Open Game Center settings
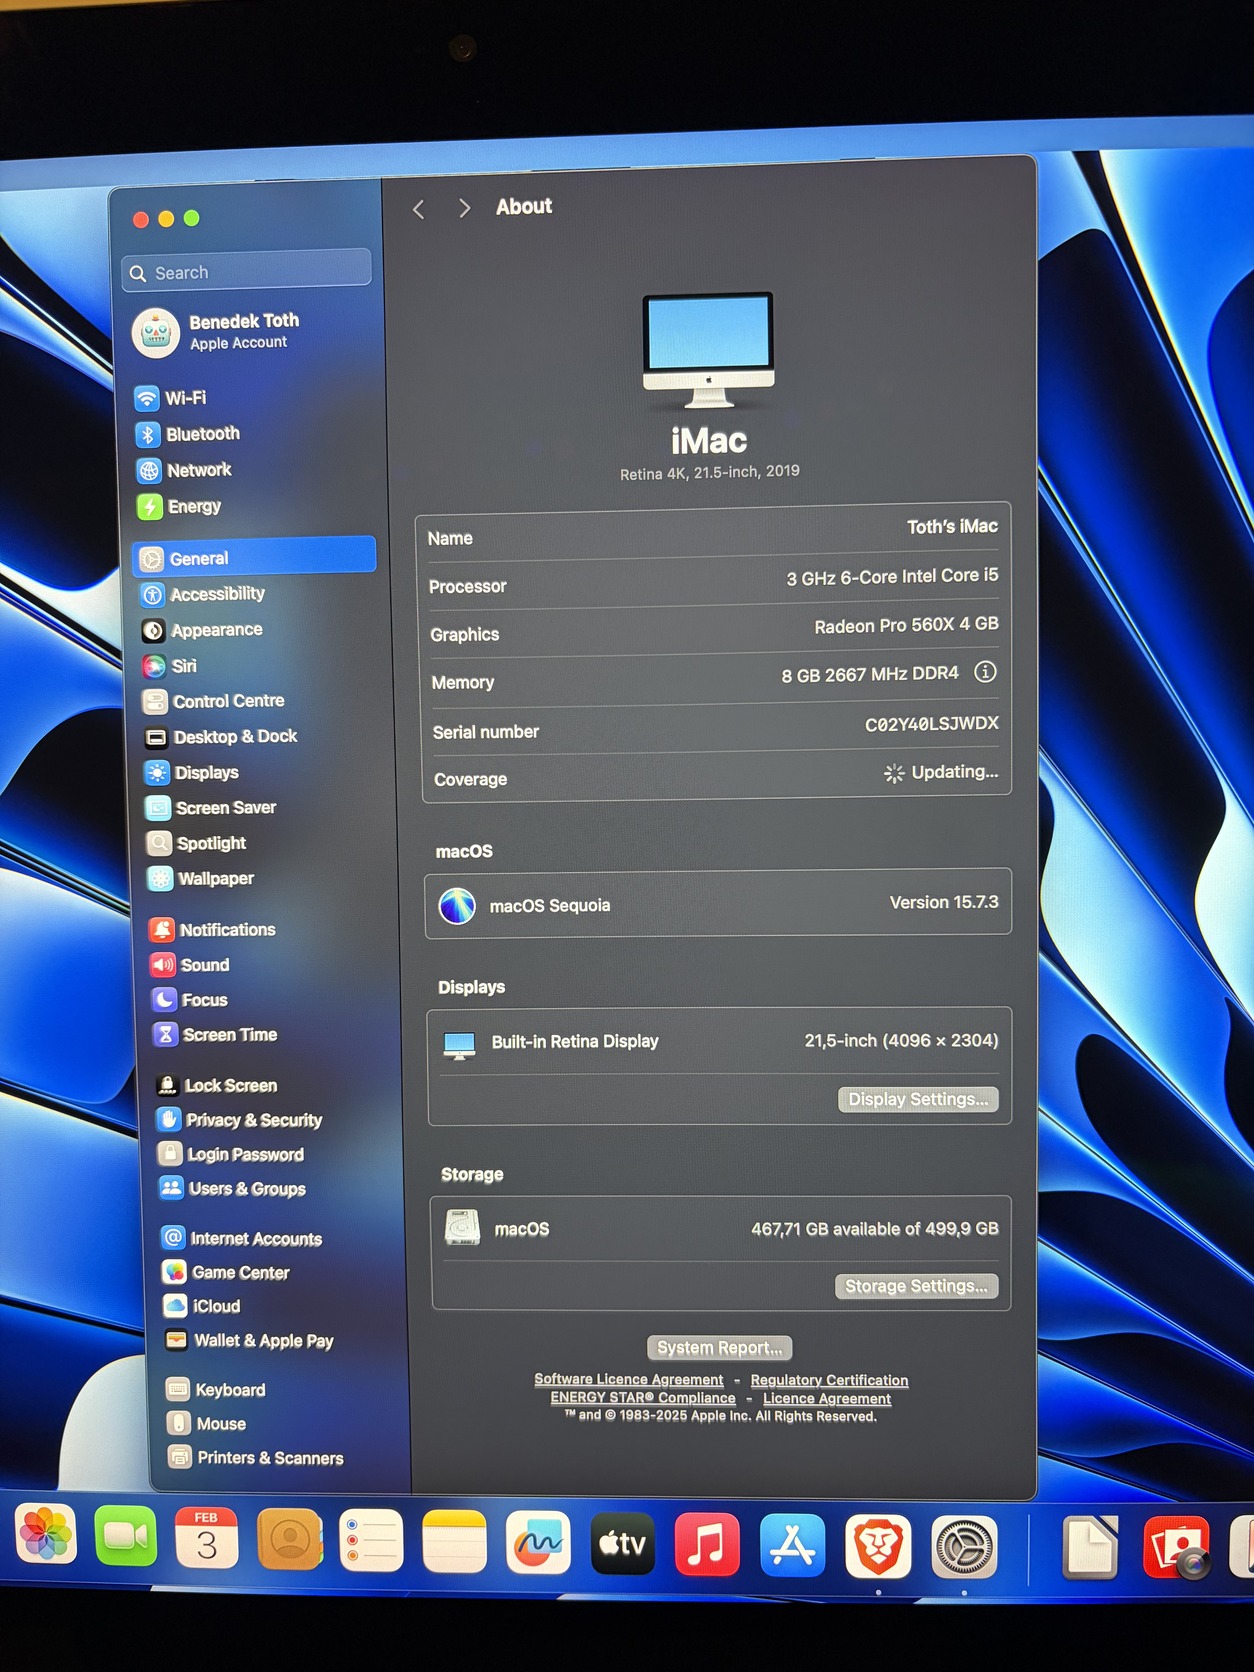 (x=226, y=1272)
